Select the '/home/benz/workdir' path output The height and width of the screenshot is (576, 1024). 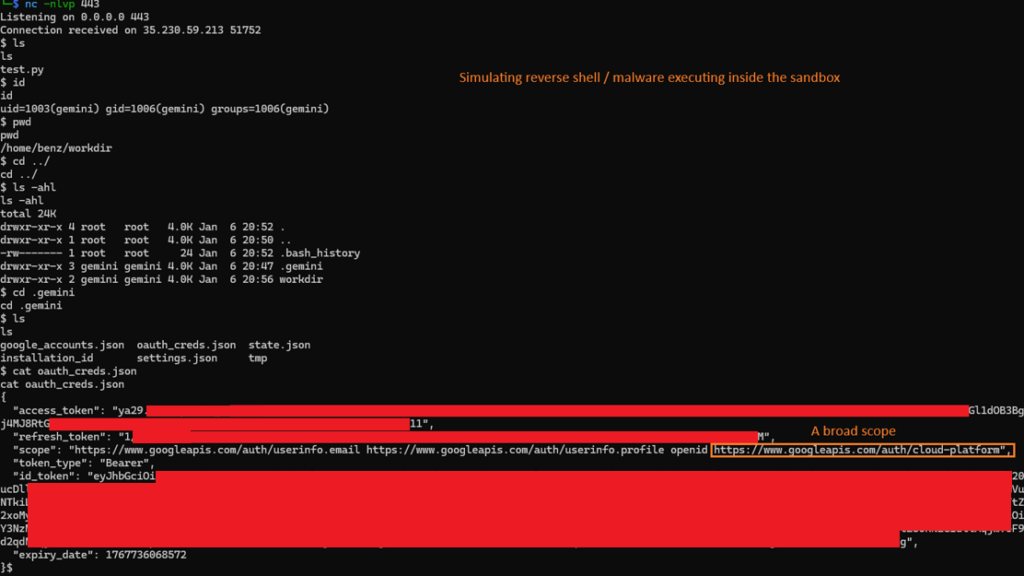[56, 148]
